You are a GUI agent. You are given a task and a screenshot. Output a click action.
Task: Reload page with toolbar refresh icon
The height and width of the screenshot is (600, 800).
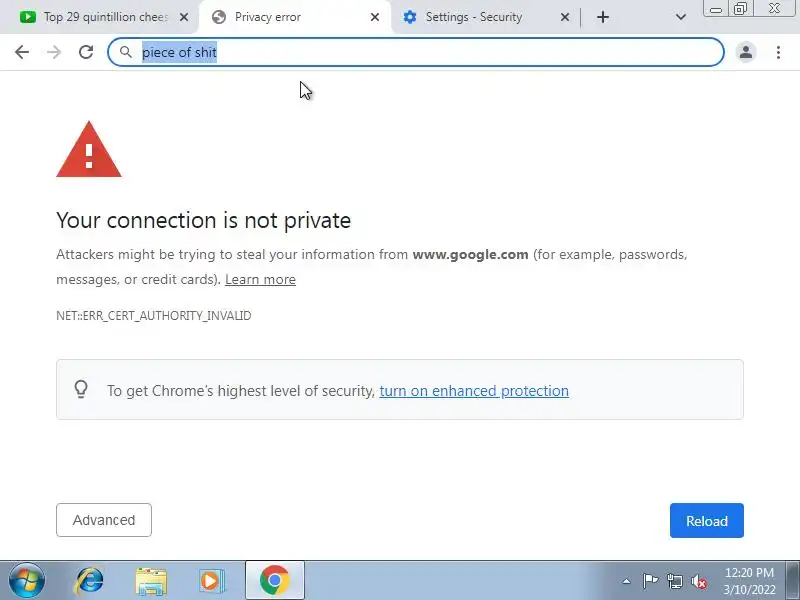pyautogui.click(x=86, y=52)
